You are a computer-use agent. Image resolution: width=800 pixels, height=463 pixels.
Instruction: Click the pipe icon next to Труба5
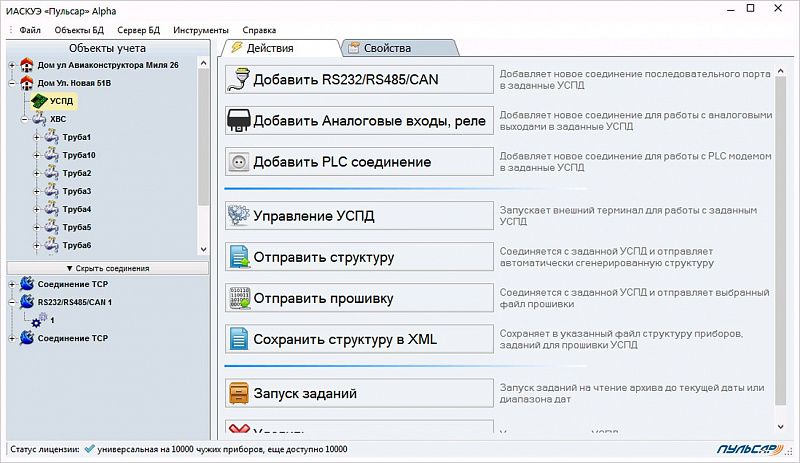point(51,227)
